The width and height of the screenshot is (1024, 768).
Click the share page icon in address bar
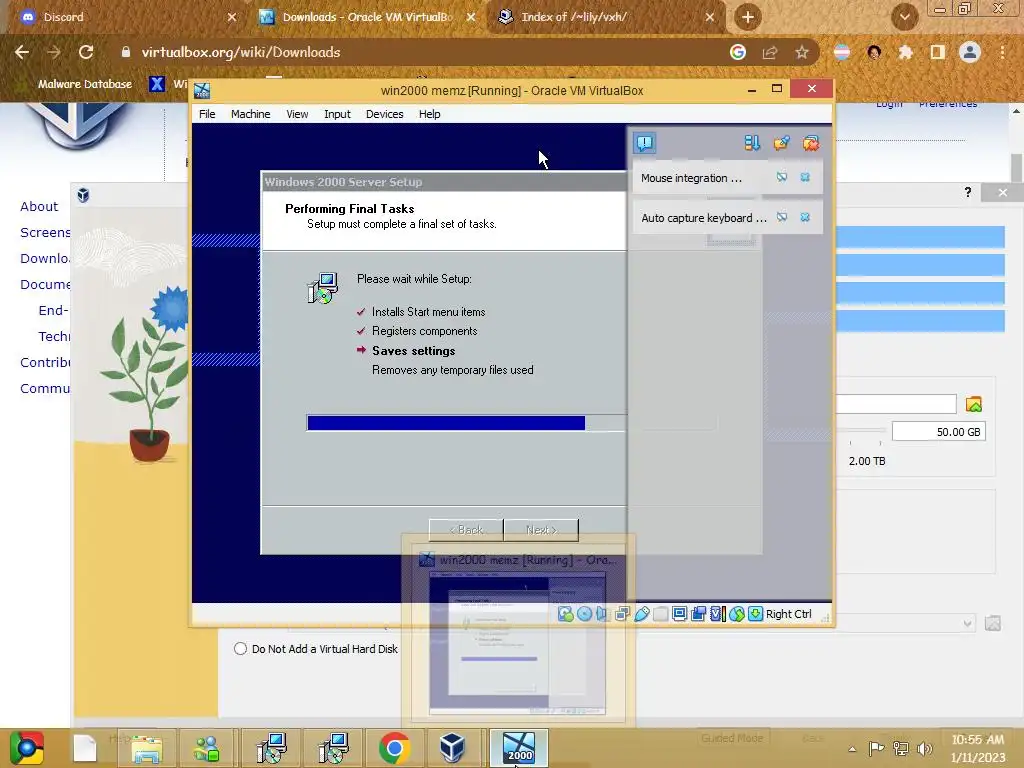(770, 52)
